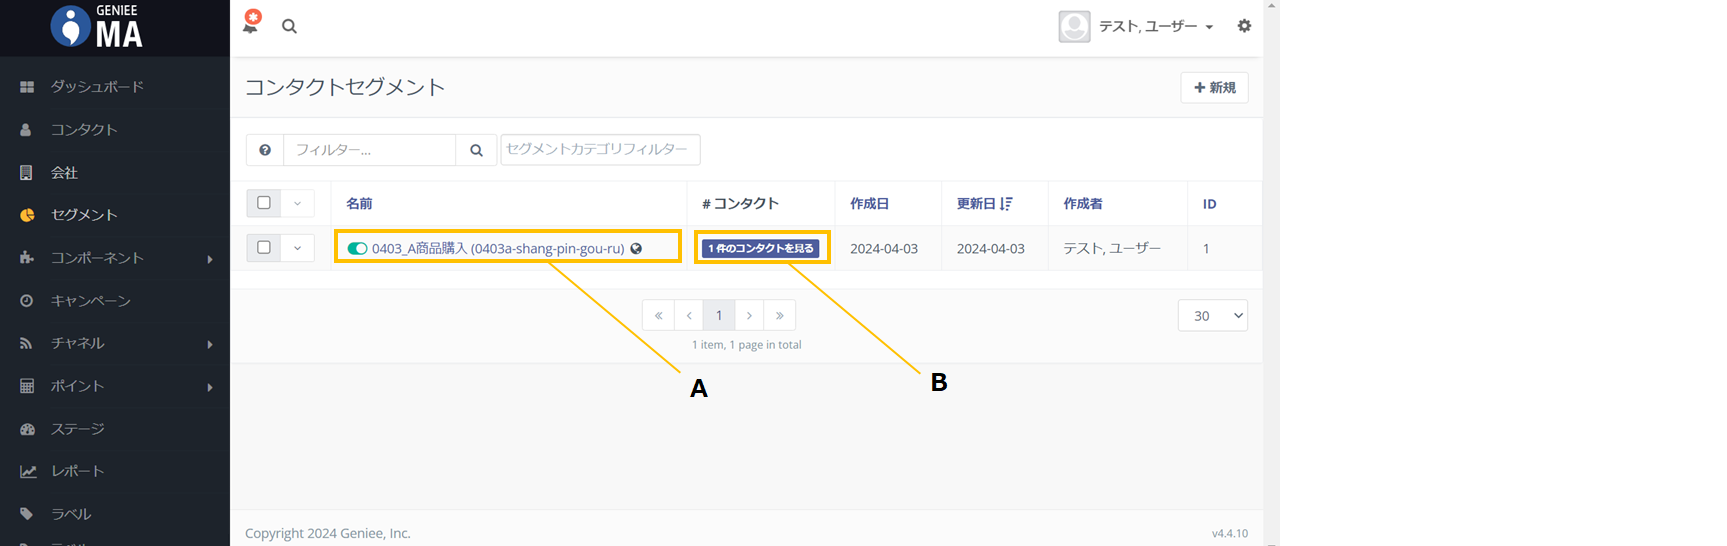The height and width of the screenshot is (546, 1727).
Task: Click the filter search magnifier button
Action: 476,150
